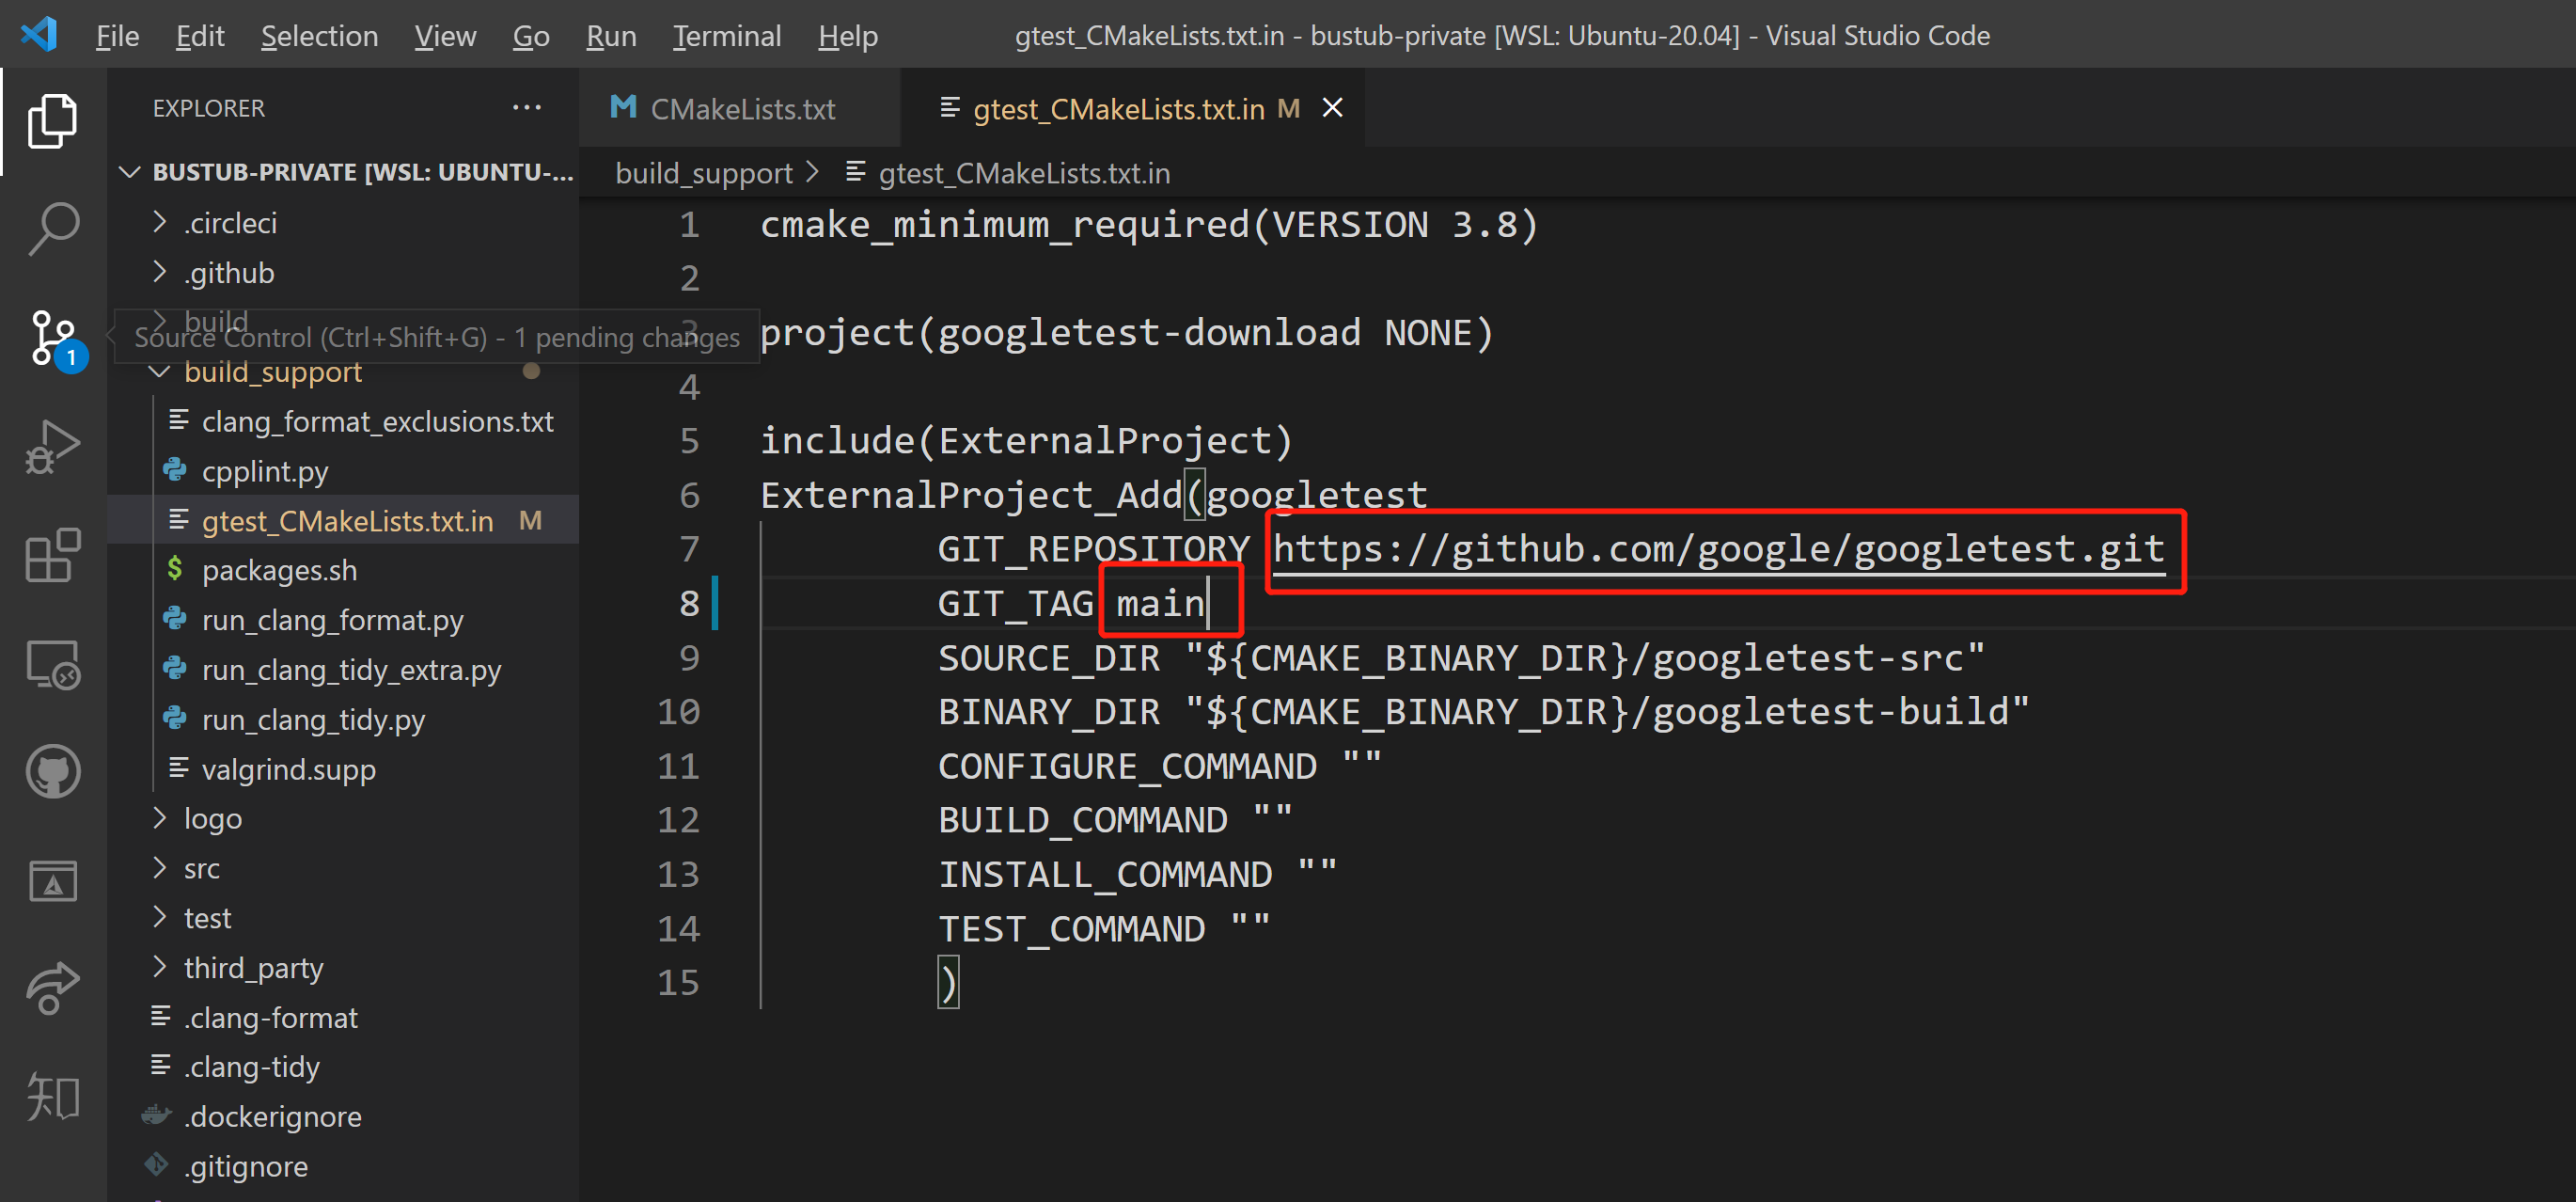The width and height of the screenshot is (2576, 1202).
Task: Open the Search view icon
Action: click(x=52, y=229)
